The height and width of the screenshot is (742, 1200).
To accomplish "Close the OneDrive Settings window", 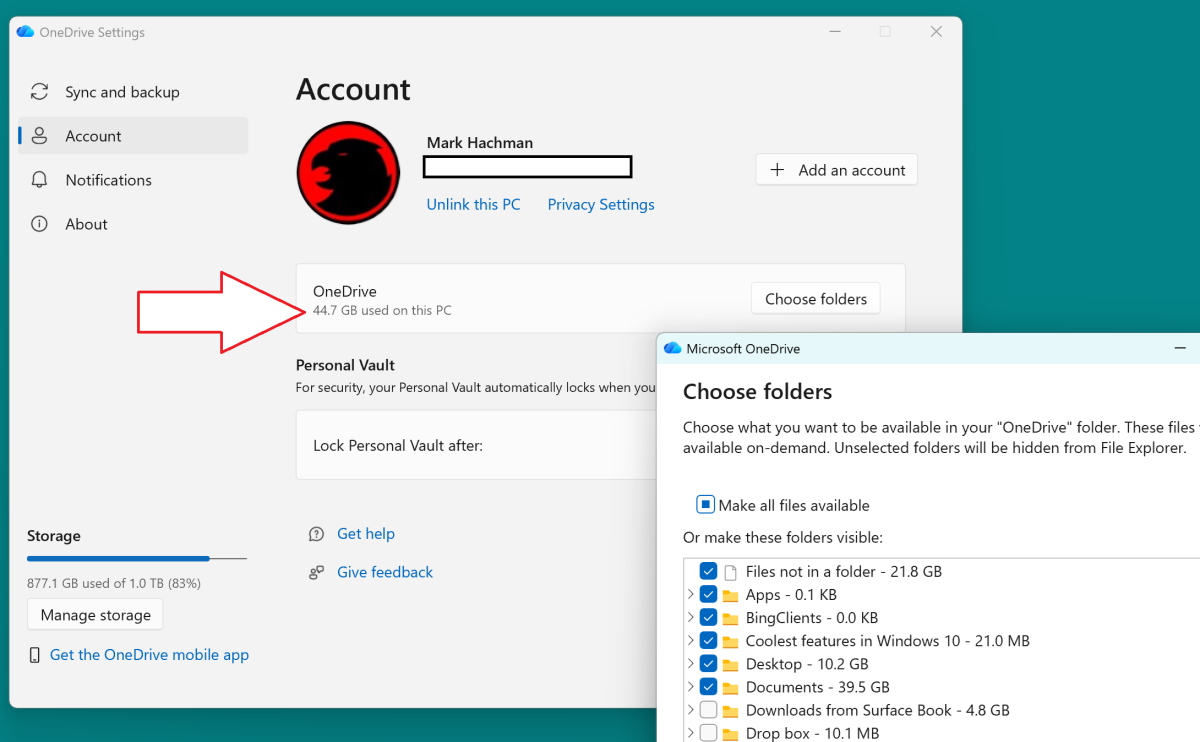I will click(936, 32).
